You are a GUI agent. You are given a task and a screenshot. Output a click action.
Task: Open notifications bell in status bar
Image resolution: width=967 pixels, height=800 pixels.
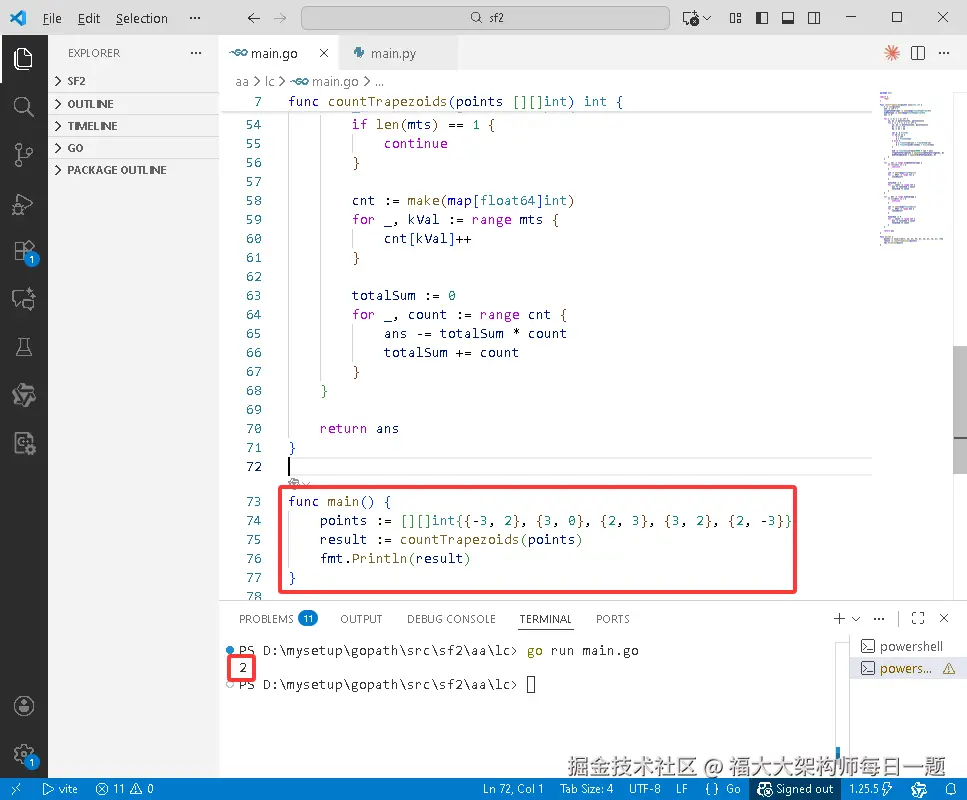[950, 789]
